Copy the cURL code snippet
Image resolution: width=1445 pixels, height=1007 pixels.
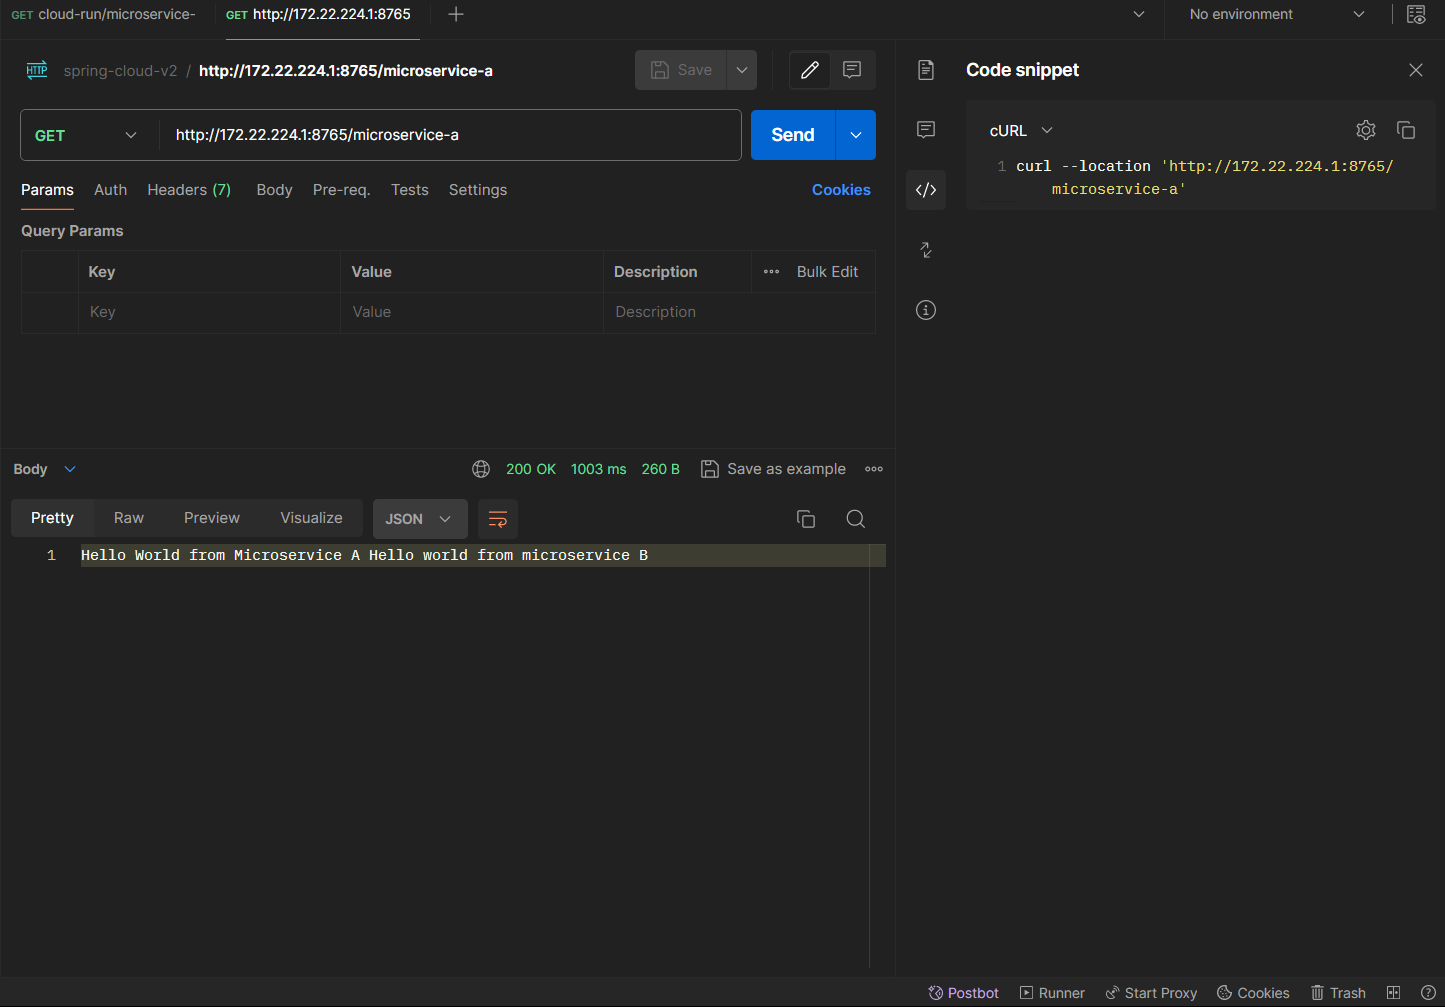[1406, 130]
